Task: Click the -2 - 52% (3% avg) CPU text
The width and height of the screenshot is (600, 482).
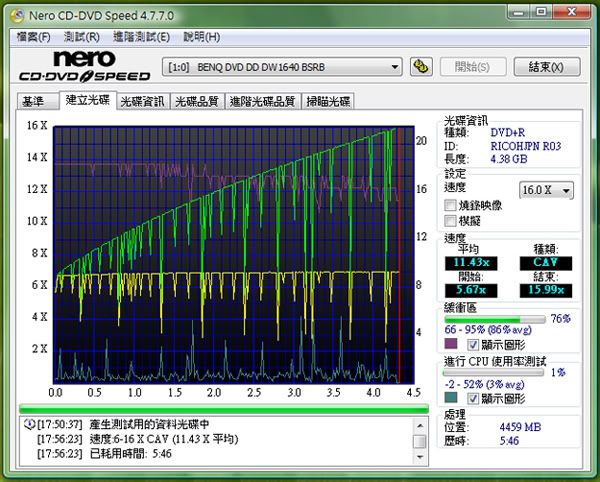Action: coord(484,384)
